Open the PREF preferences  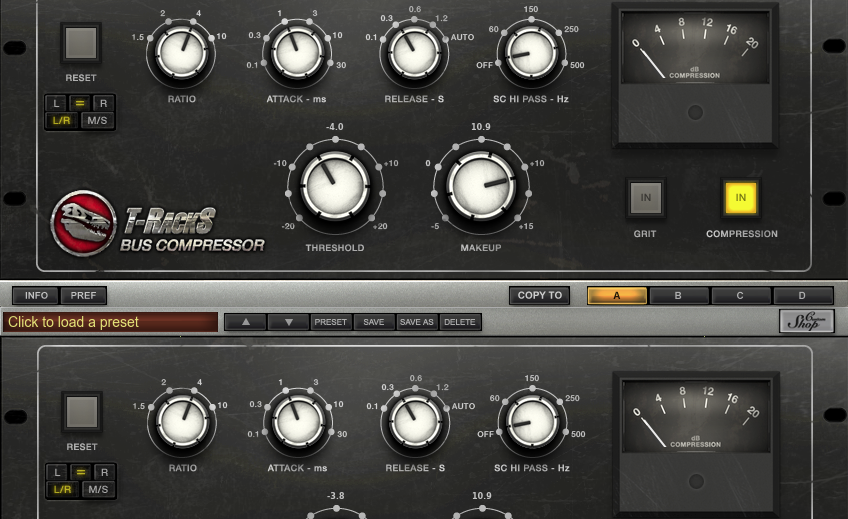(x=83, y=296)
